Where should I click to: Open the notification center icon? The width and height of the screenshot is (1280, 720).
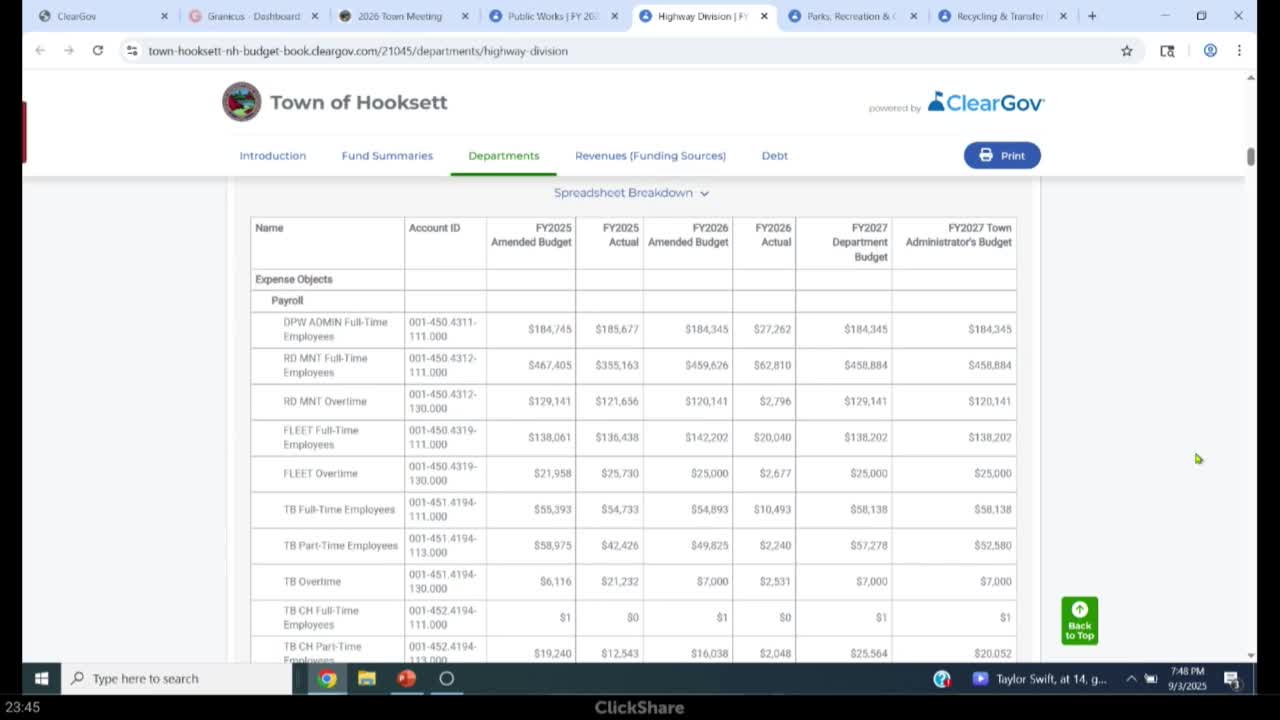tap(1232, 679)
